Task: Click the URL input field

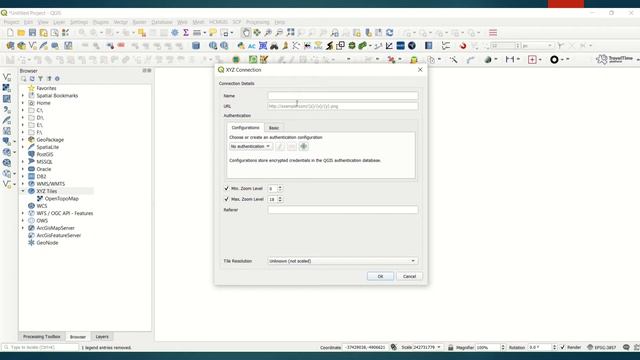Action: (x=342, y=106)
